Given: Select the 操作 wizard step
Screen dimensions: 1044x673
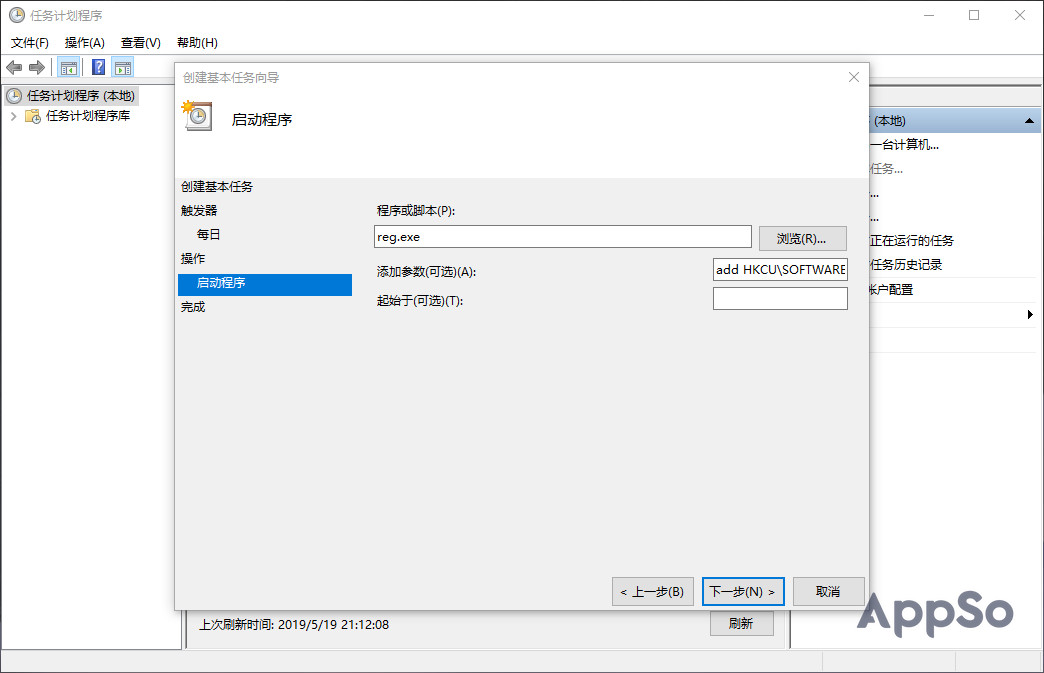Looking at the screenshot, I should click(193, 259).
